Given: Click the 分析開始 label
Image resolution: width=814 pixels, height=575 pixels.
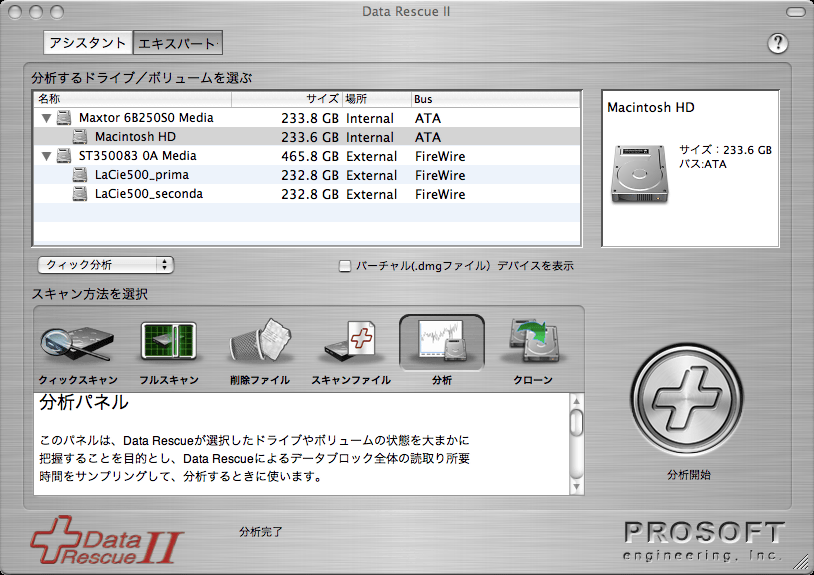Looking at the screenshot, I should tap(688, 474).
